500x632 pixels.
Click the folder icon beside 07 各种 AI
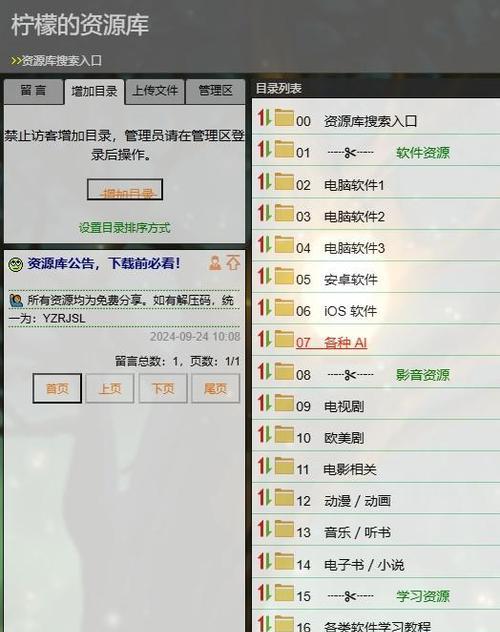pyautogui.click(x=284, y=339)
